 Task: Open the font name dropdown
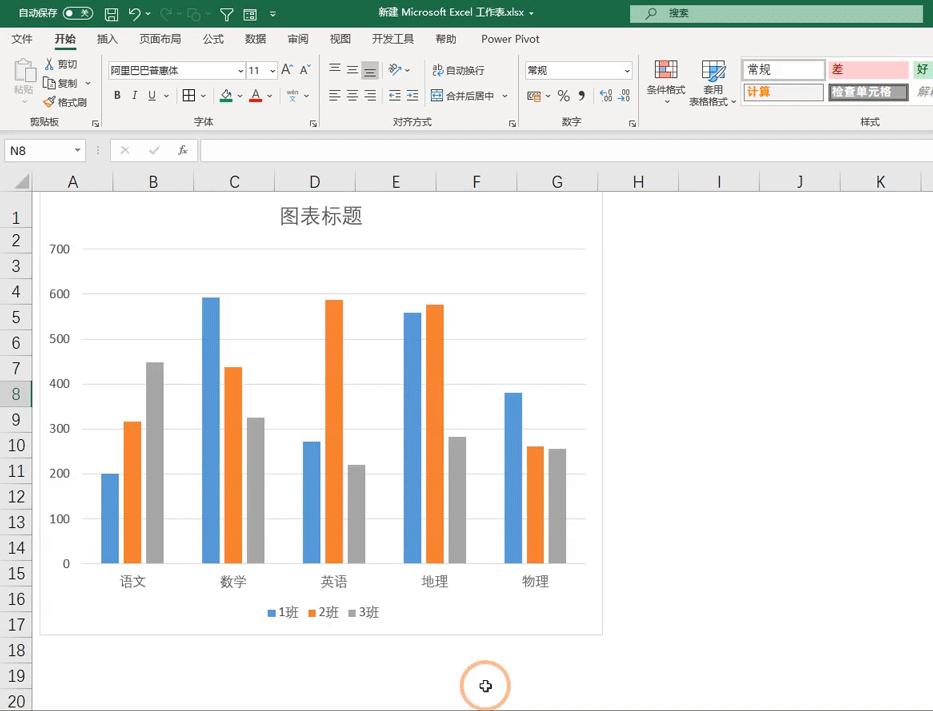point(240,70)
